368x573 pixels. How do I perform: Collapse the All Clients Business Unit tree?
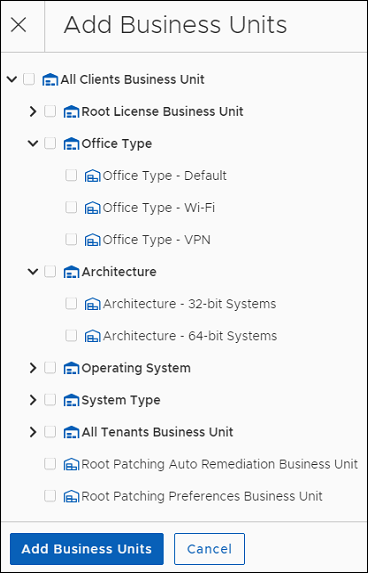pyautogui.click(x=12, y=79)
